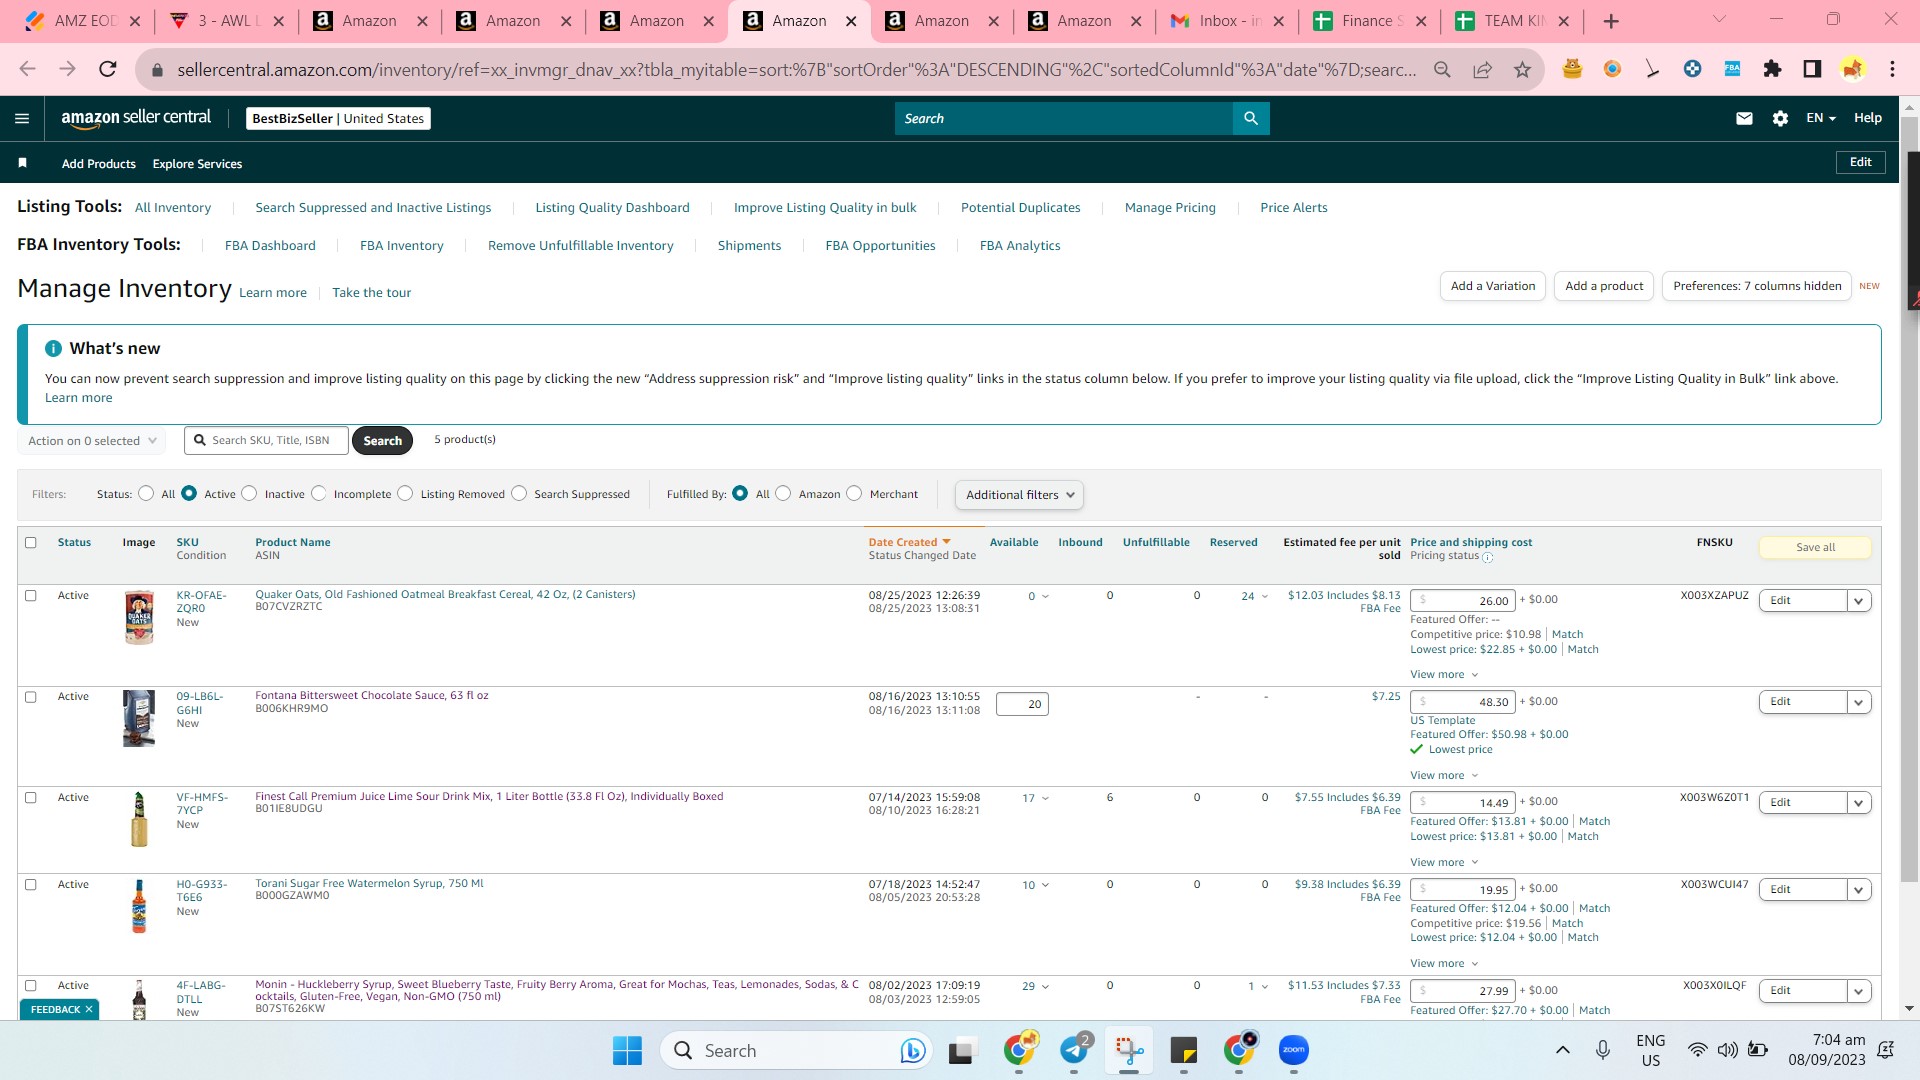
Task: Close the feedback tab with its X
Action: click(89, 1009)
